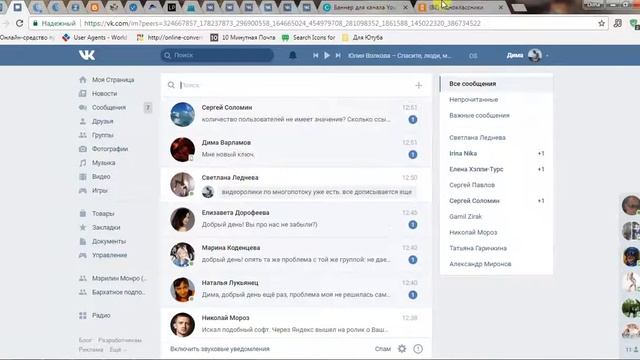This screenshot has width=640, height=360.
Task: Click the info icon beside gear
Action: (x=418, y=349)
